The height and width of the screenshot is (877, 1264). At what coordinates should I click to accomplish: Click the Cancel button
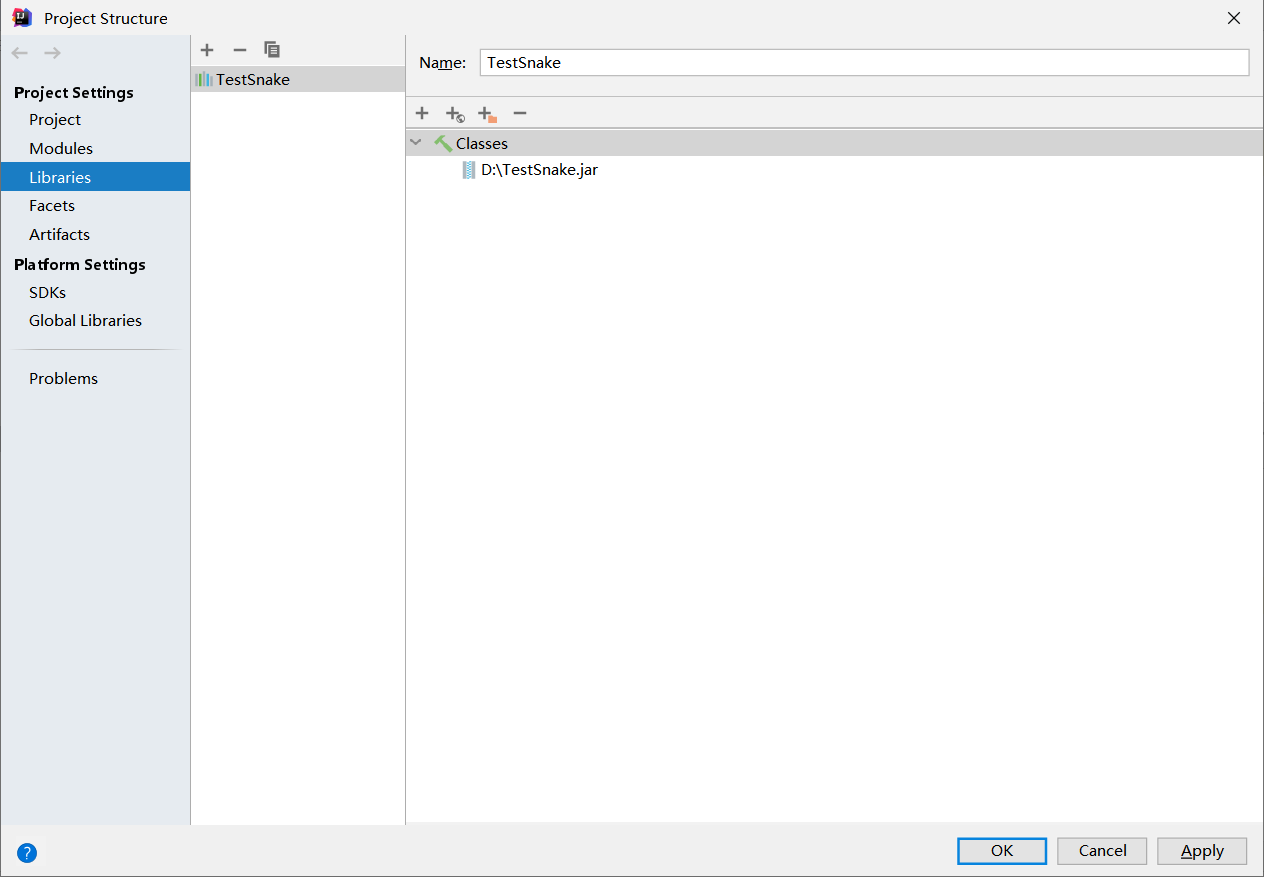(1102, 851)
